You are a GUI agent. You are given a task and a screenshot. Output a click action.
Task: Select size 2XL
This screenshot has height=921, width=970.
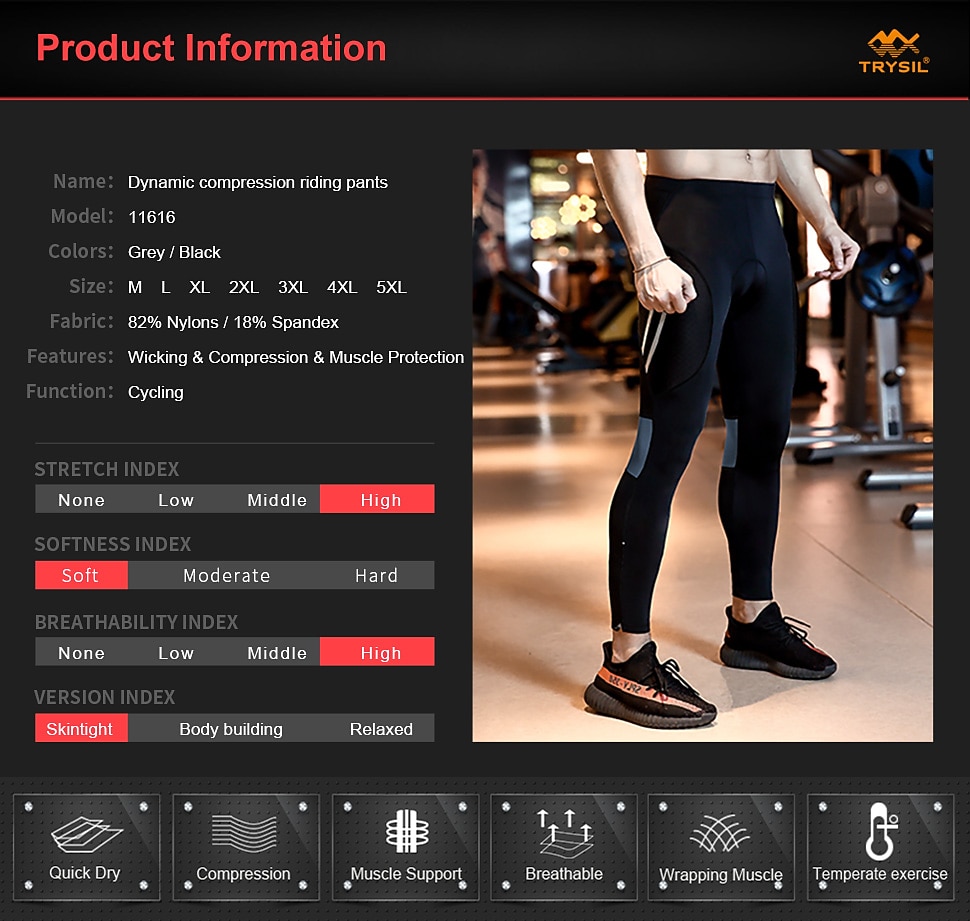point(244,287)
